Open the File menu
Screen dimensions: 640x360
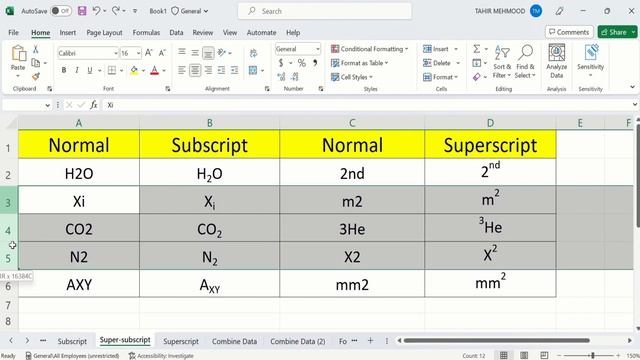[13, 32]
